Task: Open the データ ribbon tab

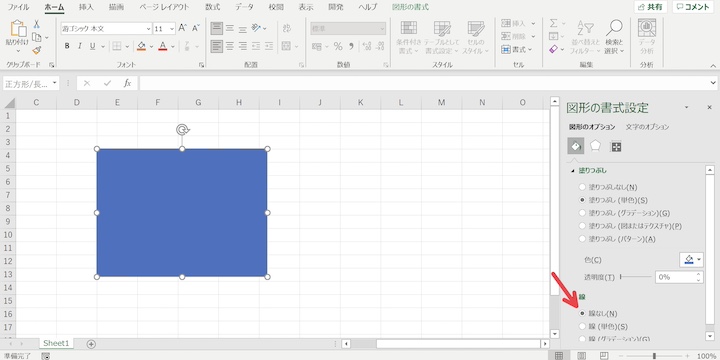Action: click(x=244, y=7)
